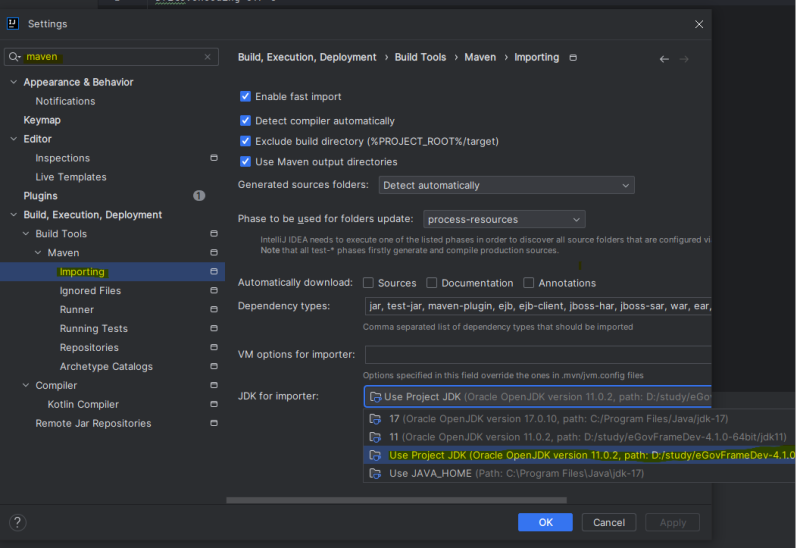The height and width of the screenshot is (548, 800).
Task: Click the update badge next to Plugins
Action: [x=199, y=195]
